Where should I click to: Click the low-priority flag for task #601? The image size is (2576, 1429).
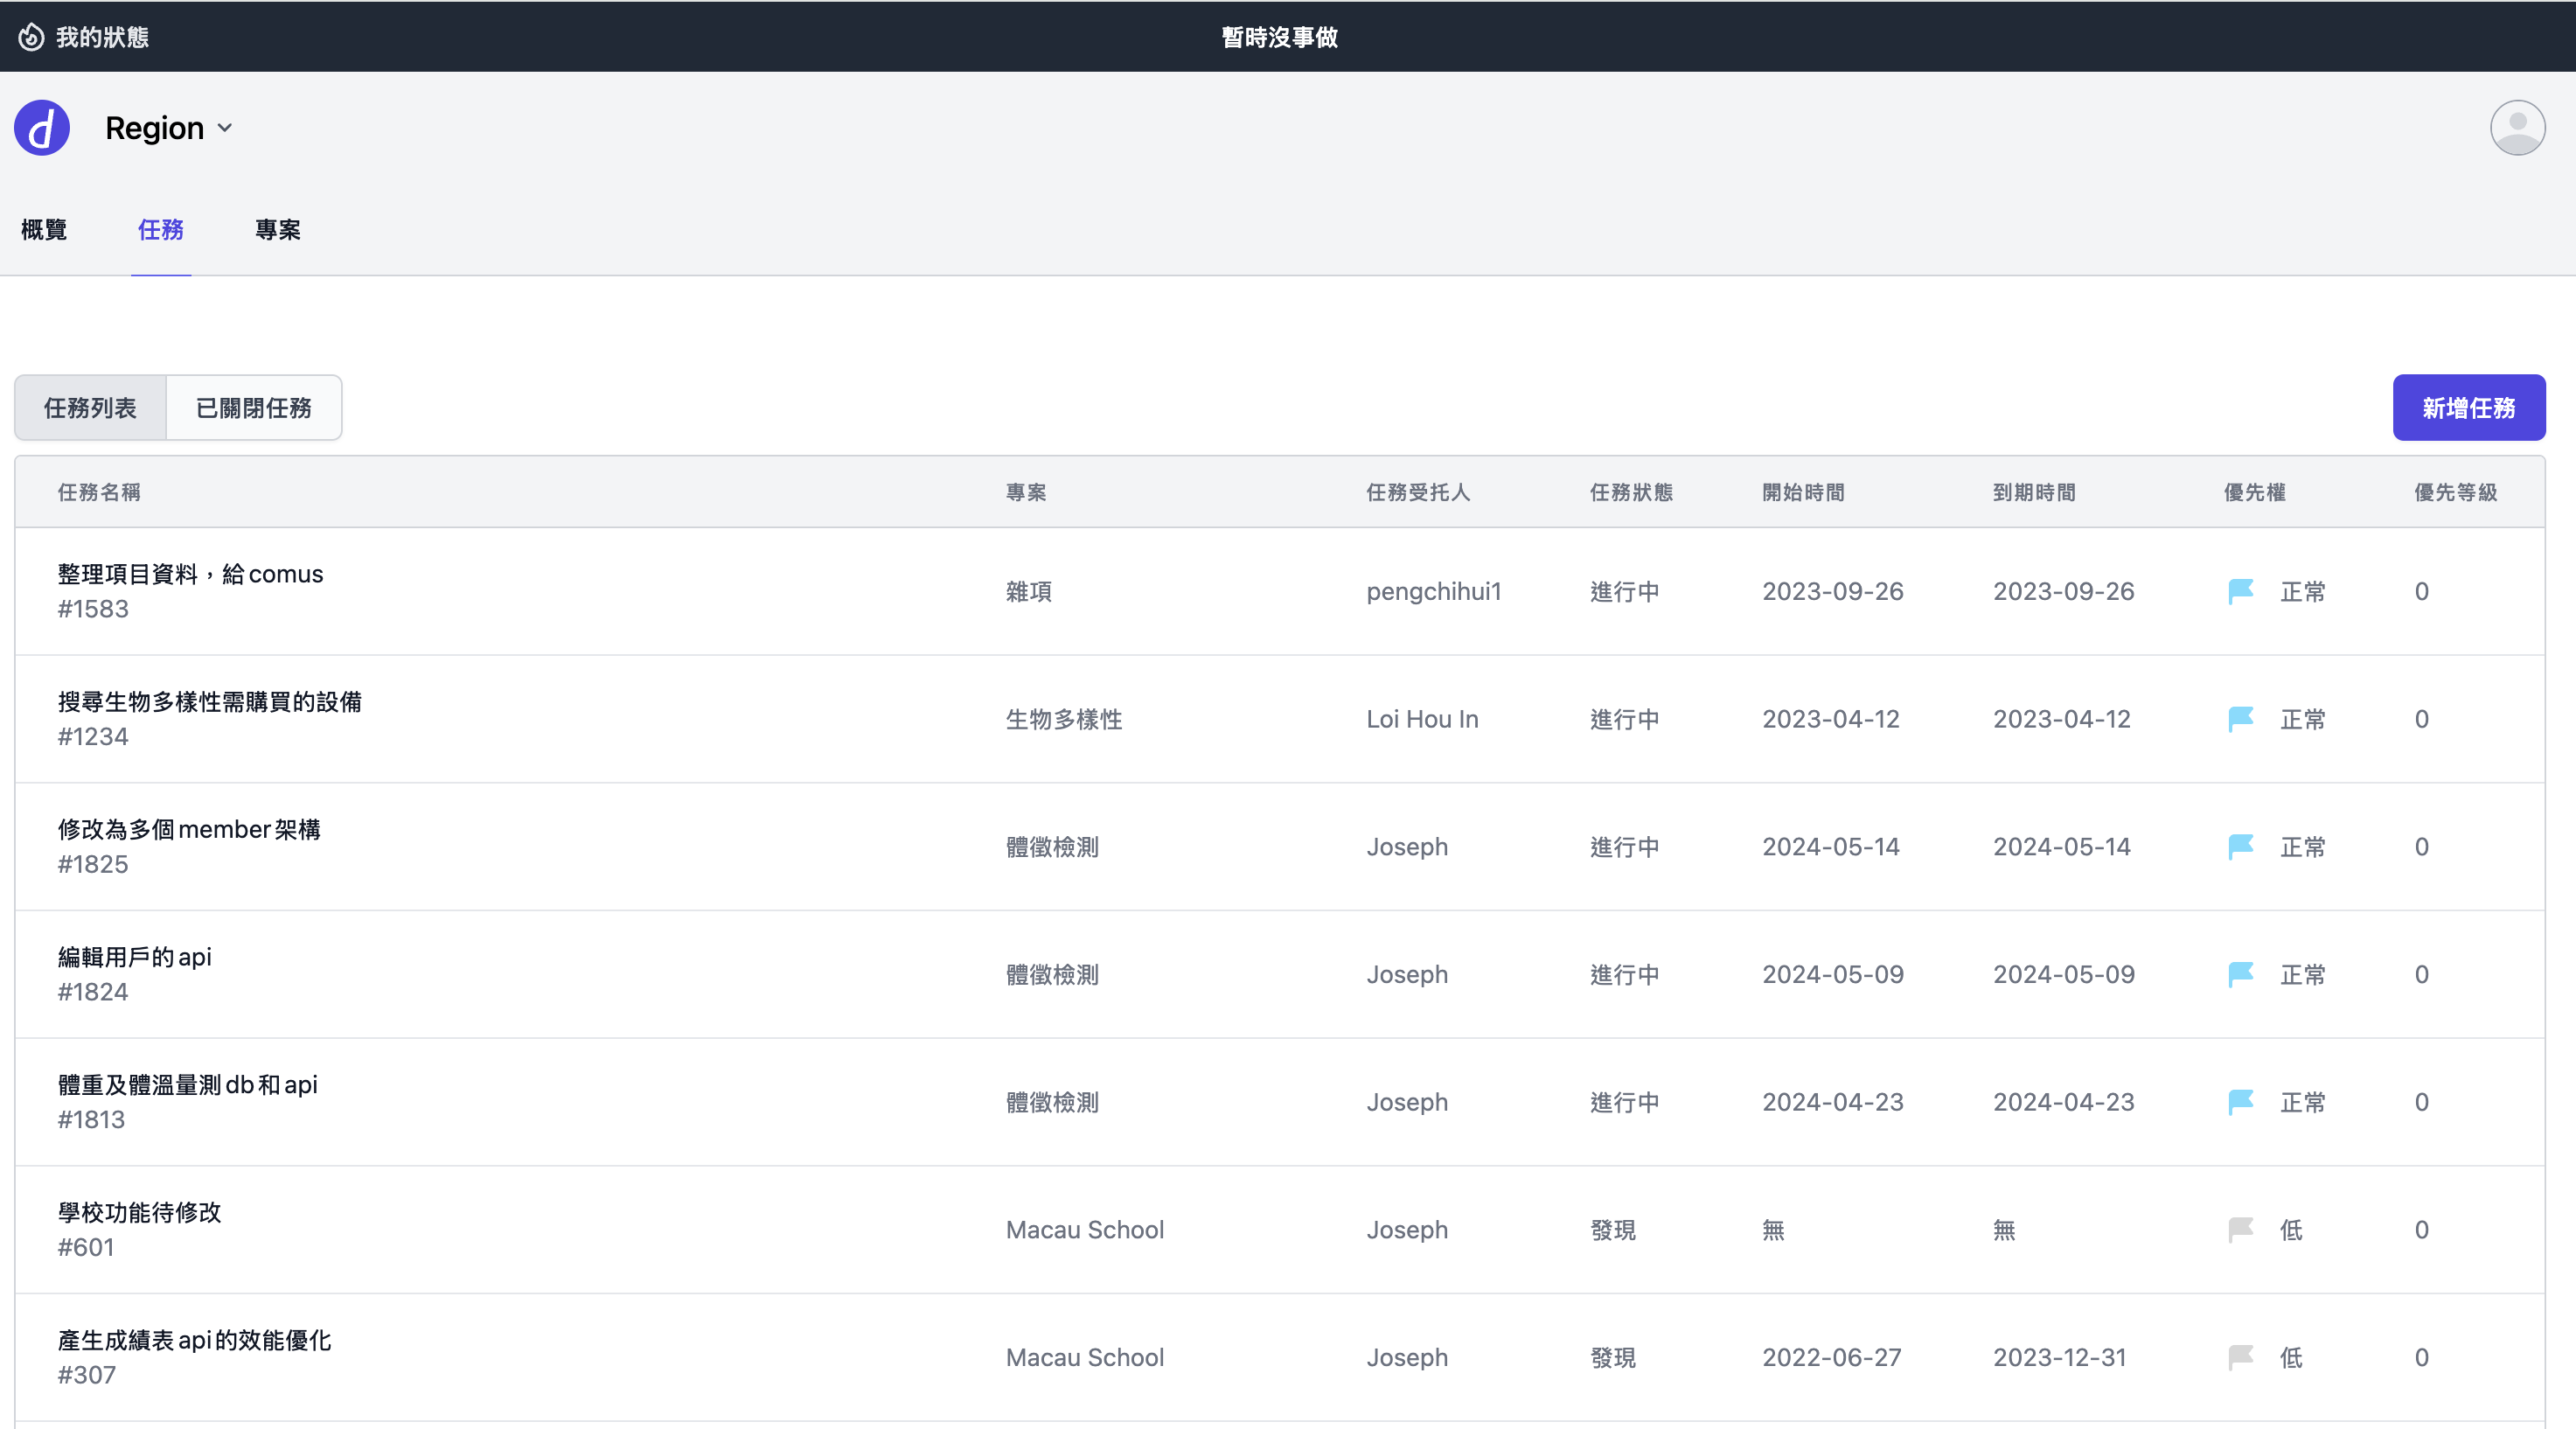click(x=2241, y=1229)
